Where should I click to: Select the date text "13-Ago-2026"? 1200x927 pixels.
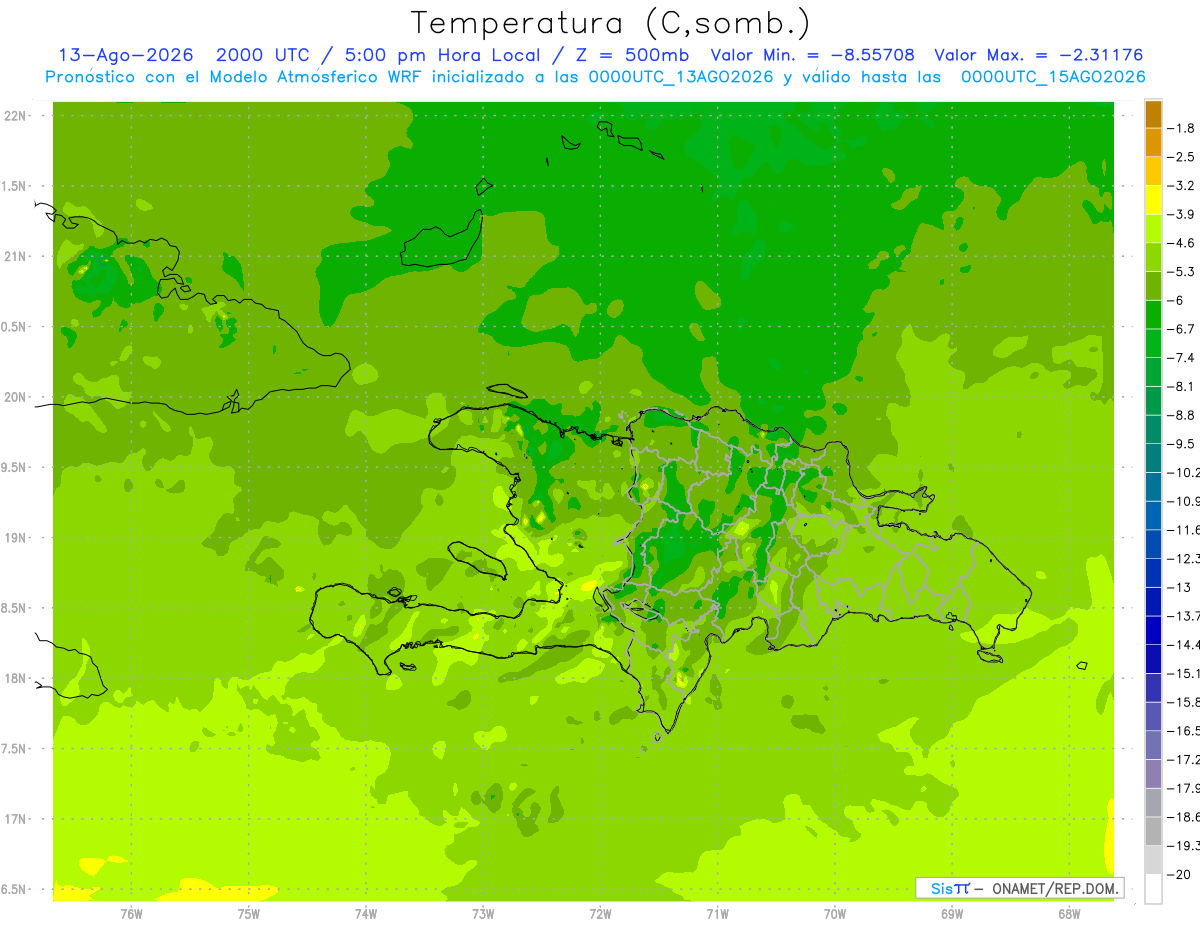[x=126, y=55]
